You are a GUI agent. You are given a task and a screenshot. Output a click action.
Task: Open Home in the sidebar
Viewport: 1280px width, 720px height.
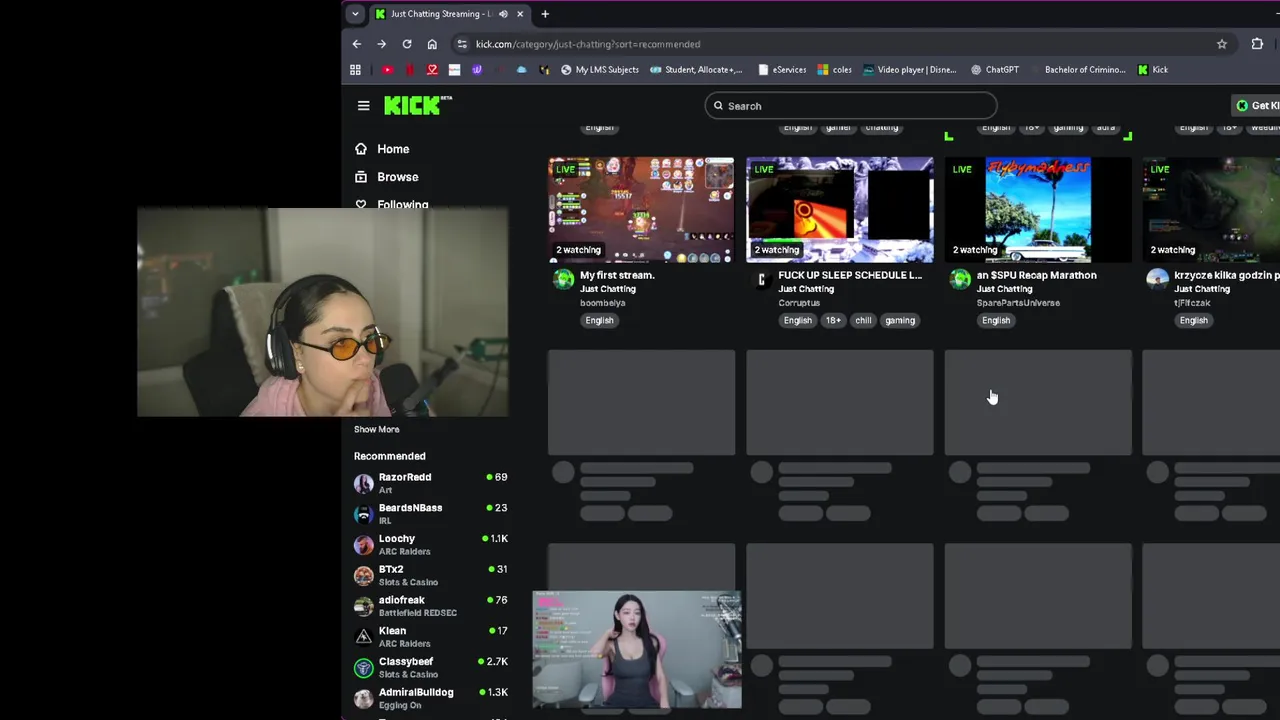(393, 149)
